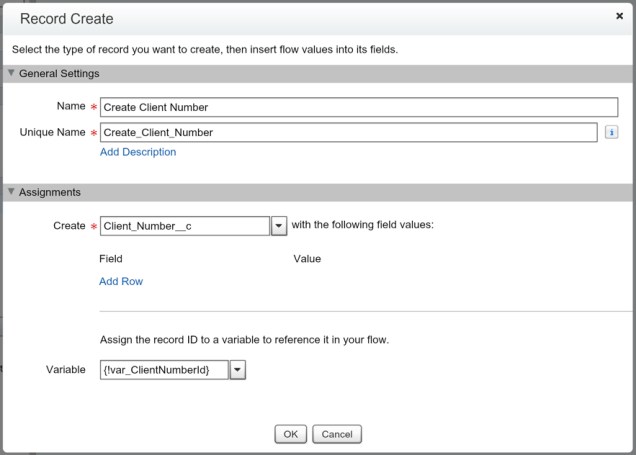Open the Create object dropdown arrow
This screenshot has height=455, width=636.
point(279,226)
